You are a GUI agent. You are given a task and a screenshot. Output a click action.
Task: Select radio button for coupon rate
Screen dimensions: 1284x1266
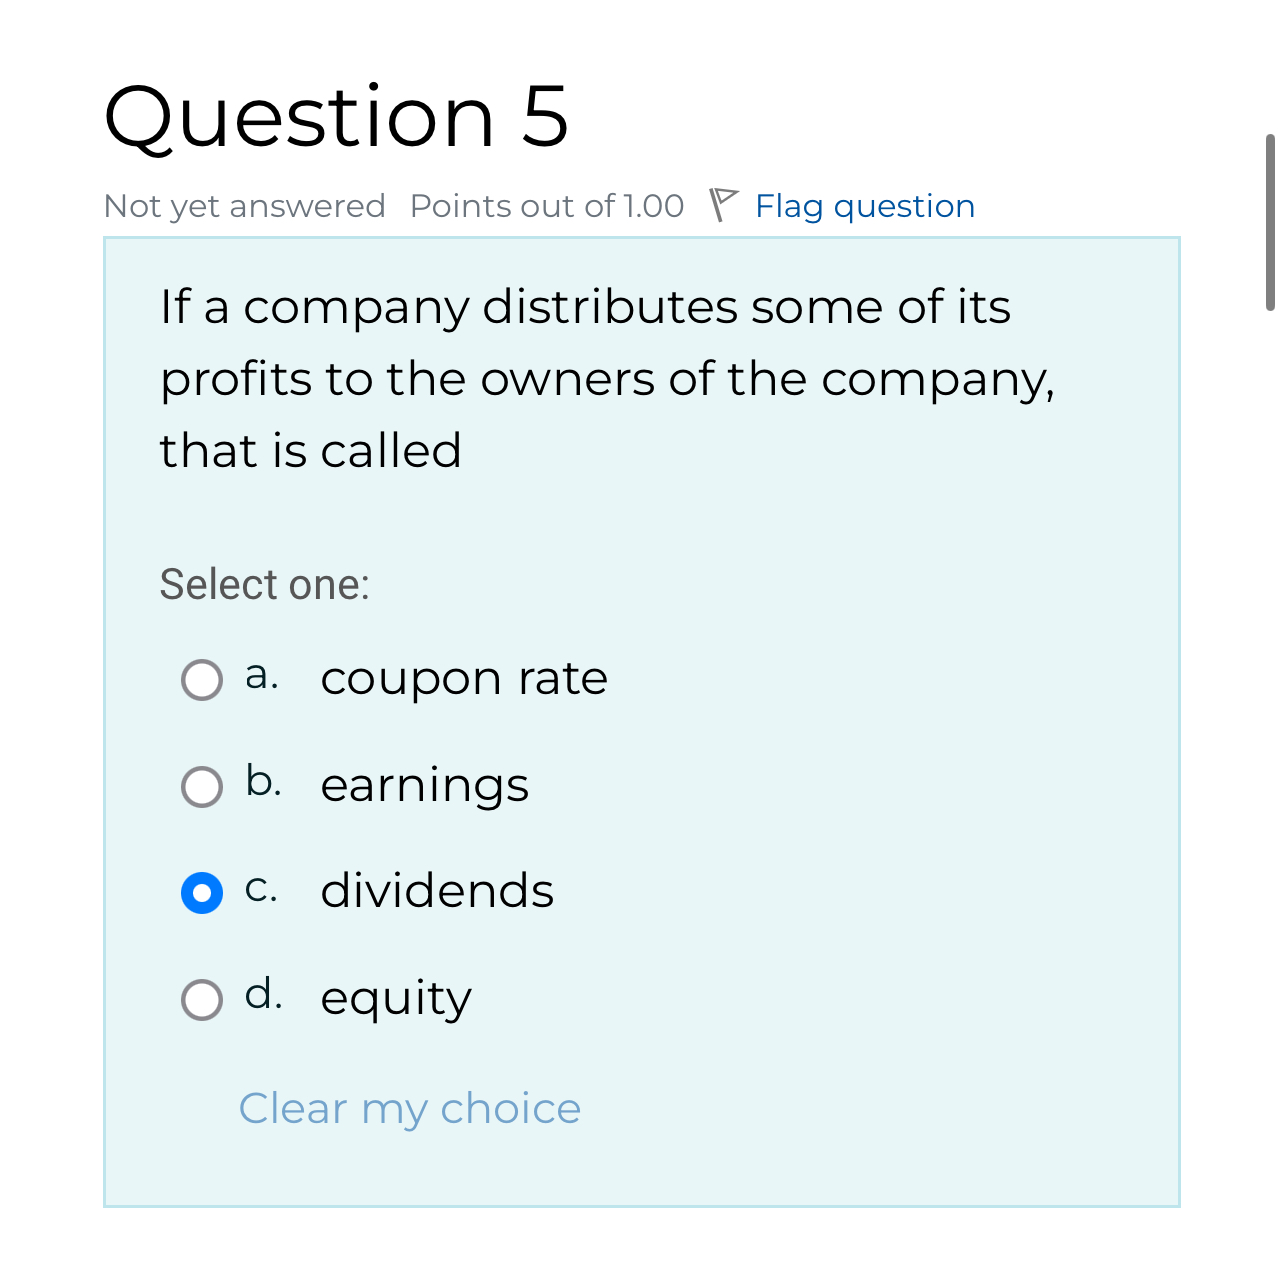point(201,680)
